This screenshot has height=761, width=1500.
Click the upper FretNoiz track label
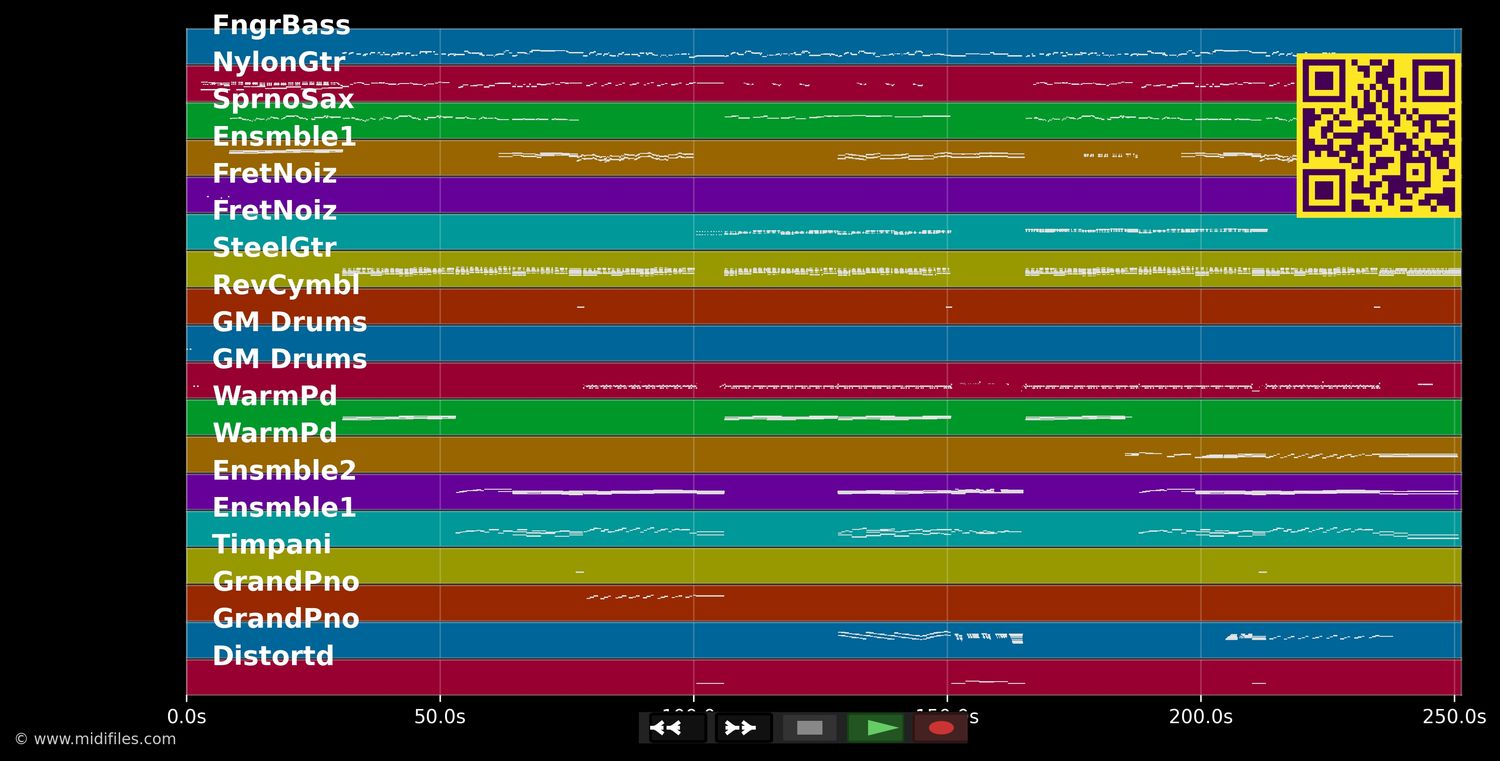[x=275, y=173]
